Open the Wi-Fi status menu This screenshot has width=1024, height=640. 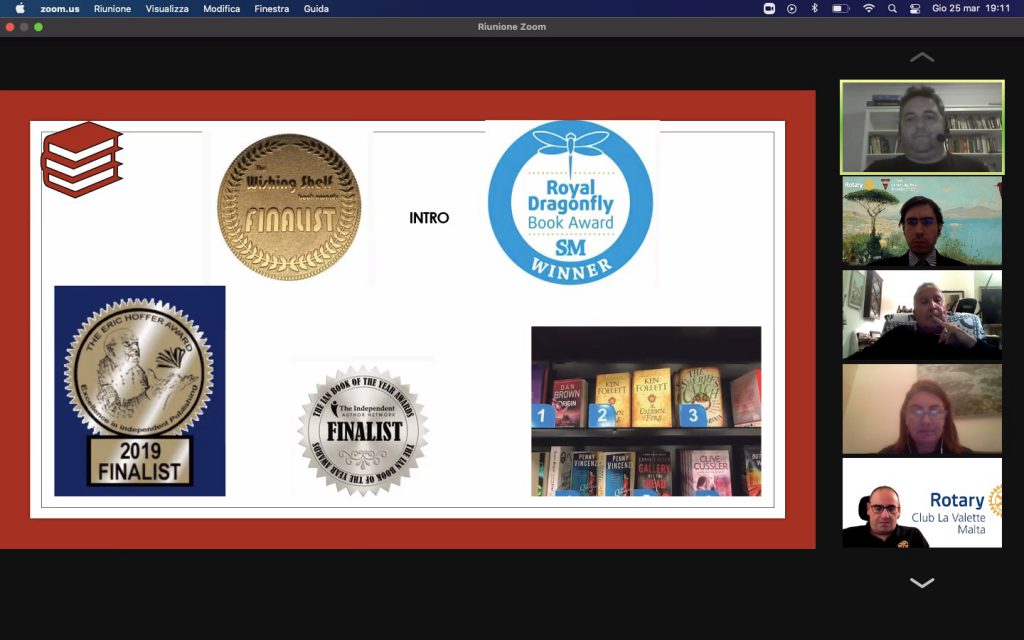[x=869, y=8]
